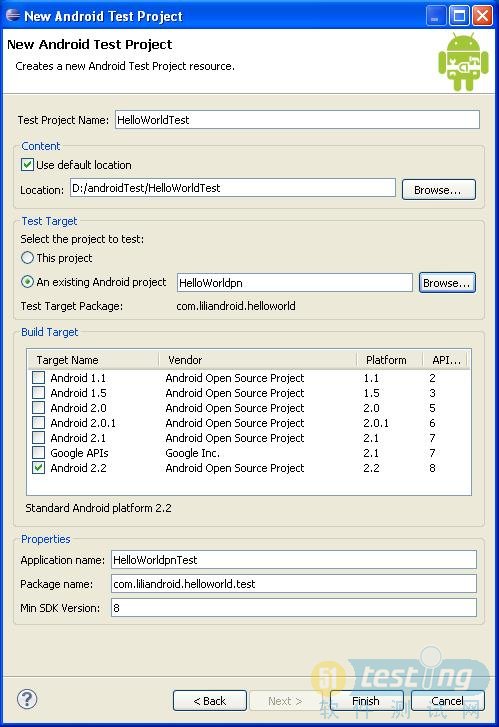Check the Android 2.1 build target
499x727 pixels.
pyautogui.click(x=38, y=438)
